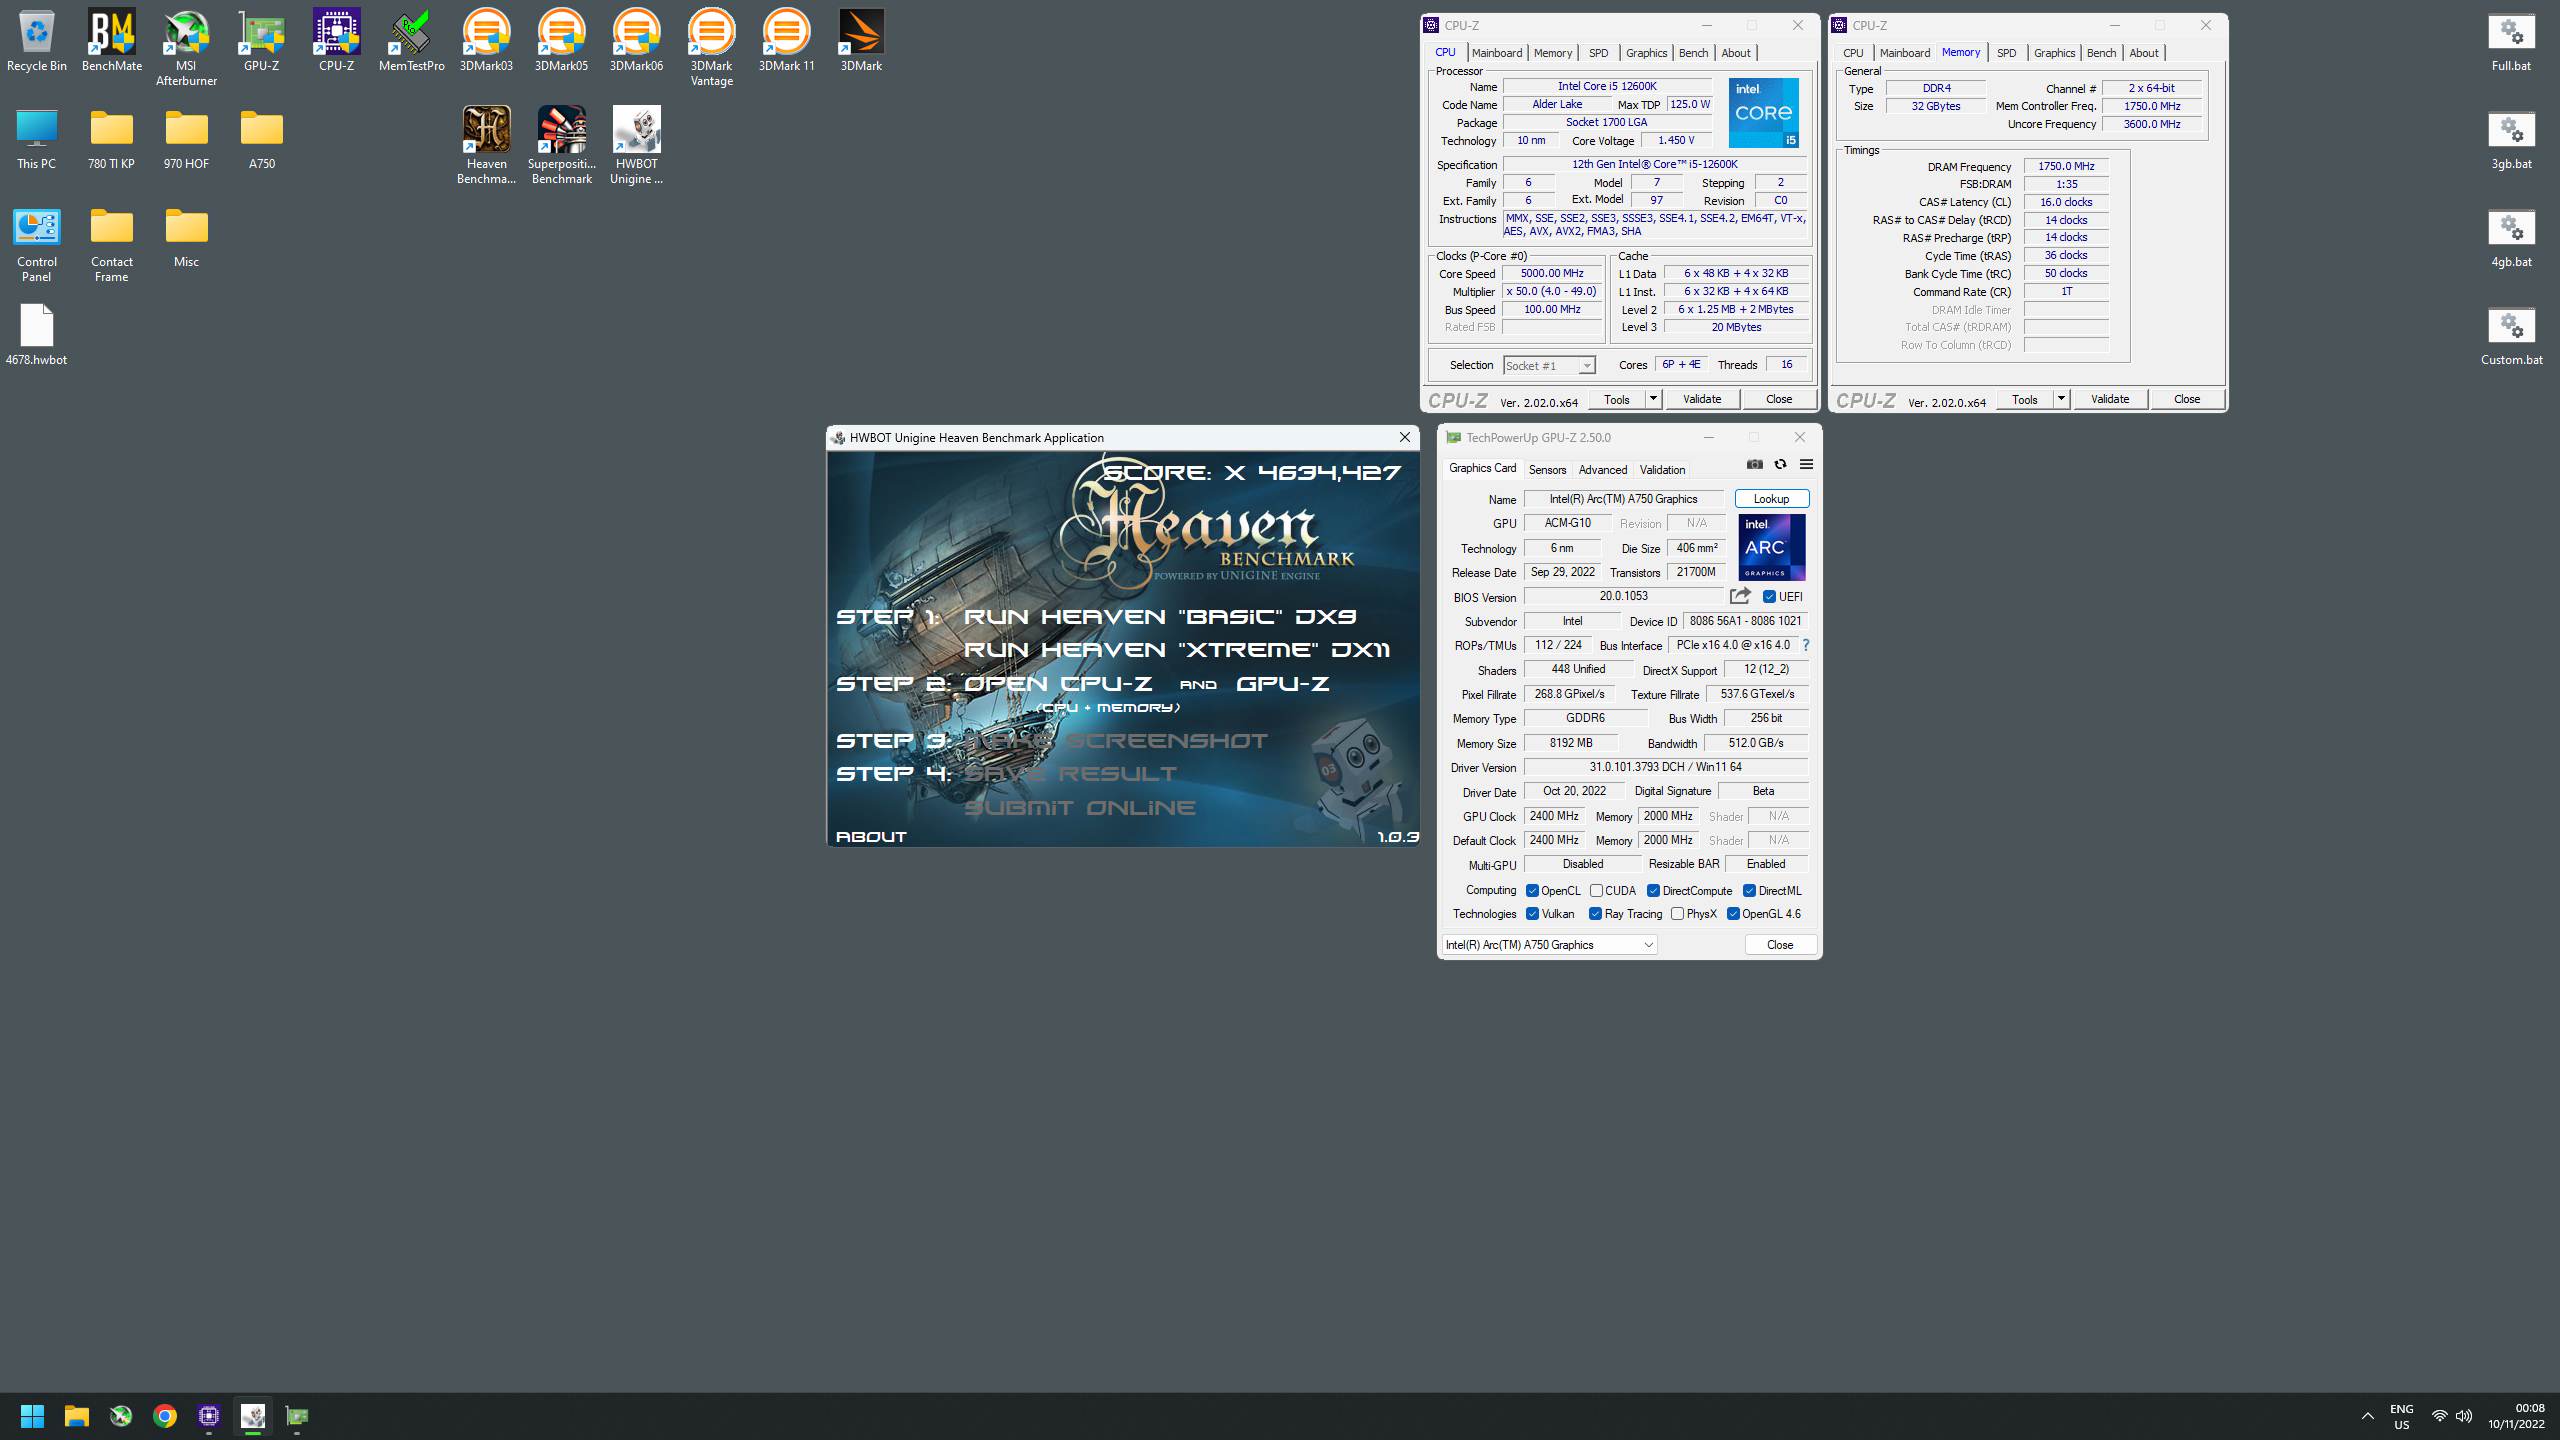Select the 3gb.bat file
This screenshot has width=2560, height=1440.
(x=2511, y=139)
